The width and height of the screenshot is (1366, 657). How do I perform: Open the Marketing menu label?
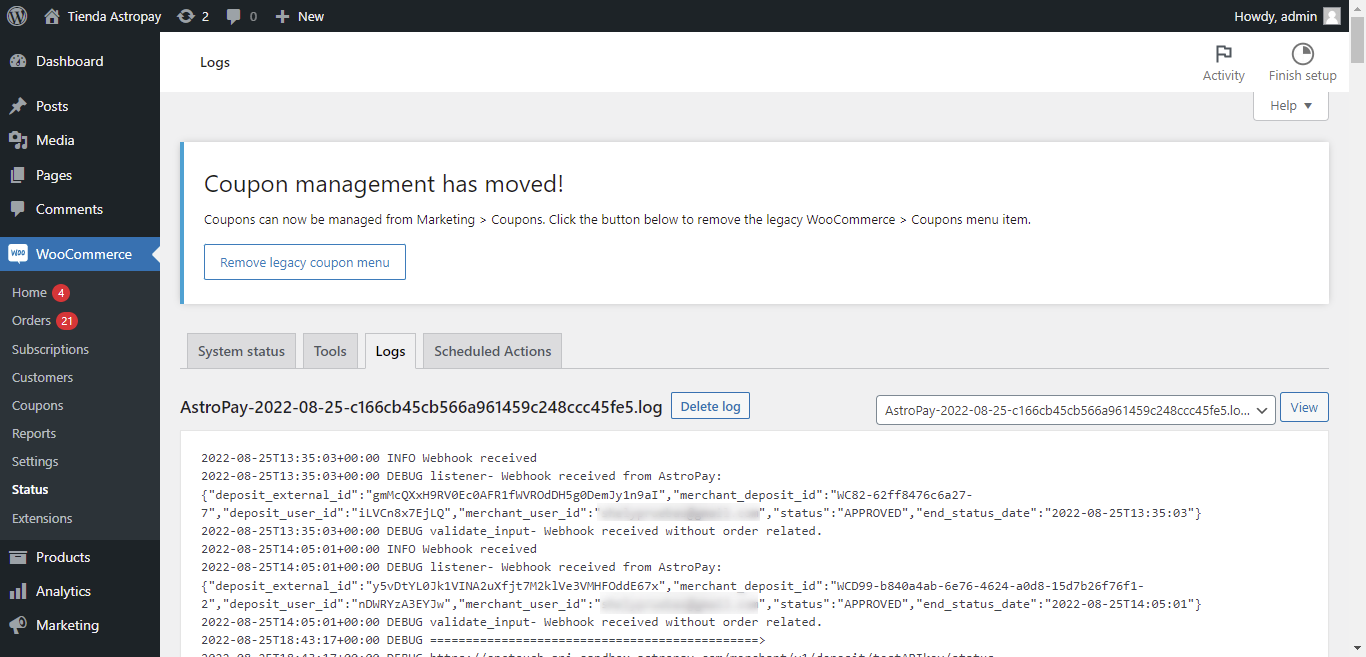tap(67, 625)
